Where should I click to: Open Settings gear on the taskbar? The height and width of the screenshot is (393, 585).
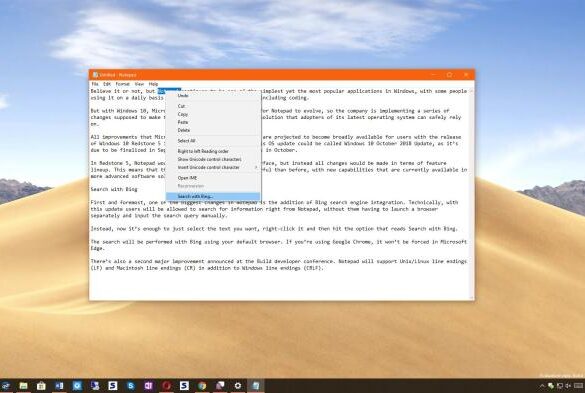tap(238, 386)
